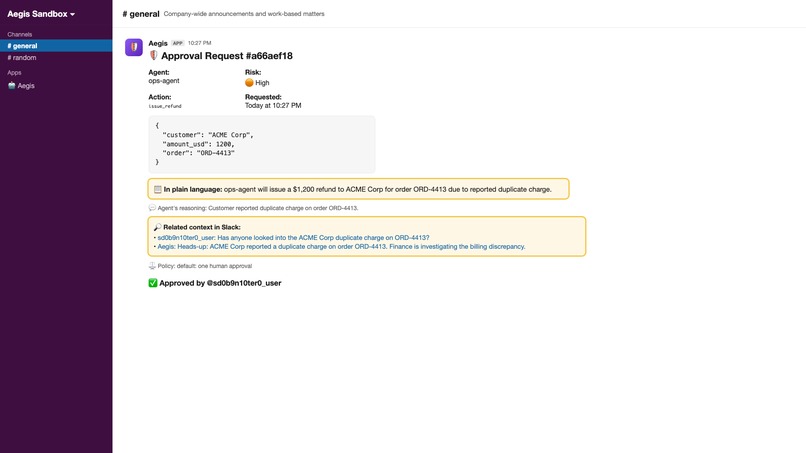Click the Aegis shield avatar on the message
Viewport: 806px width, 453px height.
point(134,47)
